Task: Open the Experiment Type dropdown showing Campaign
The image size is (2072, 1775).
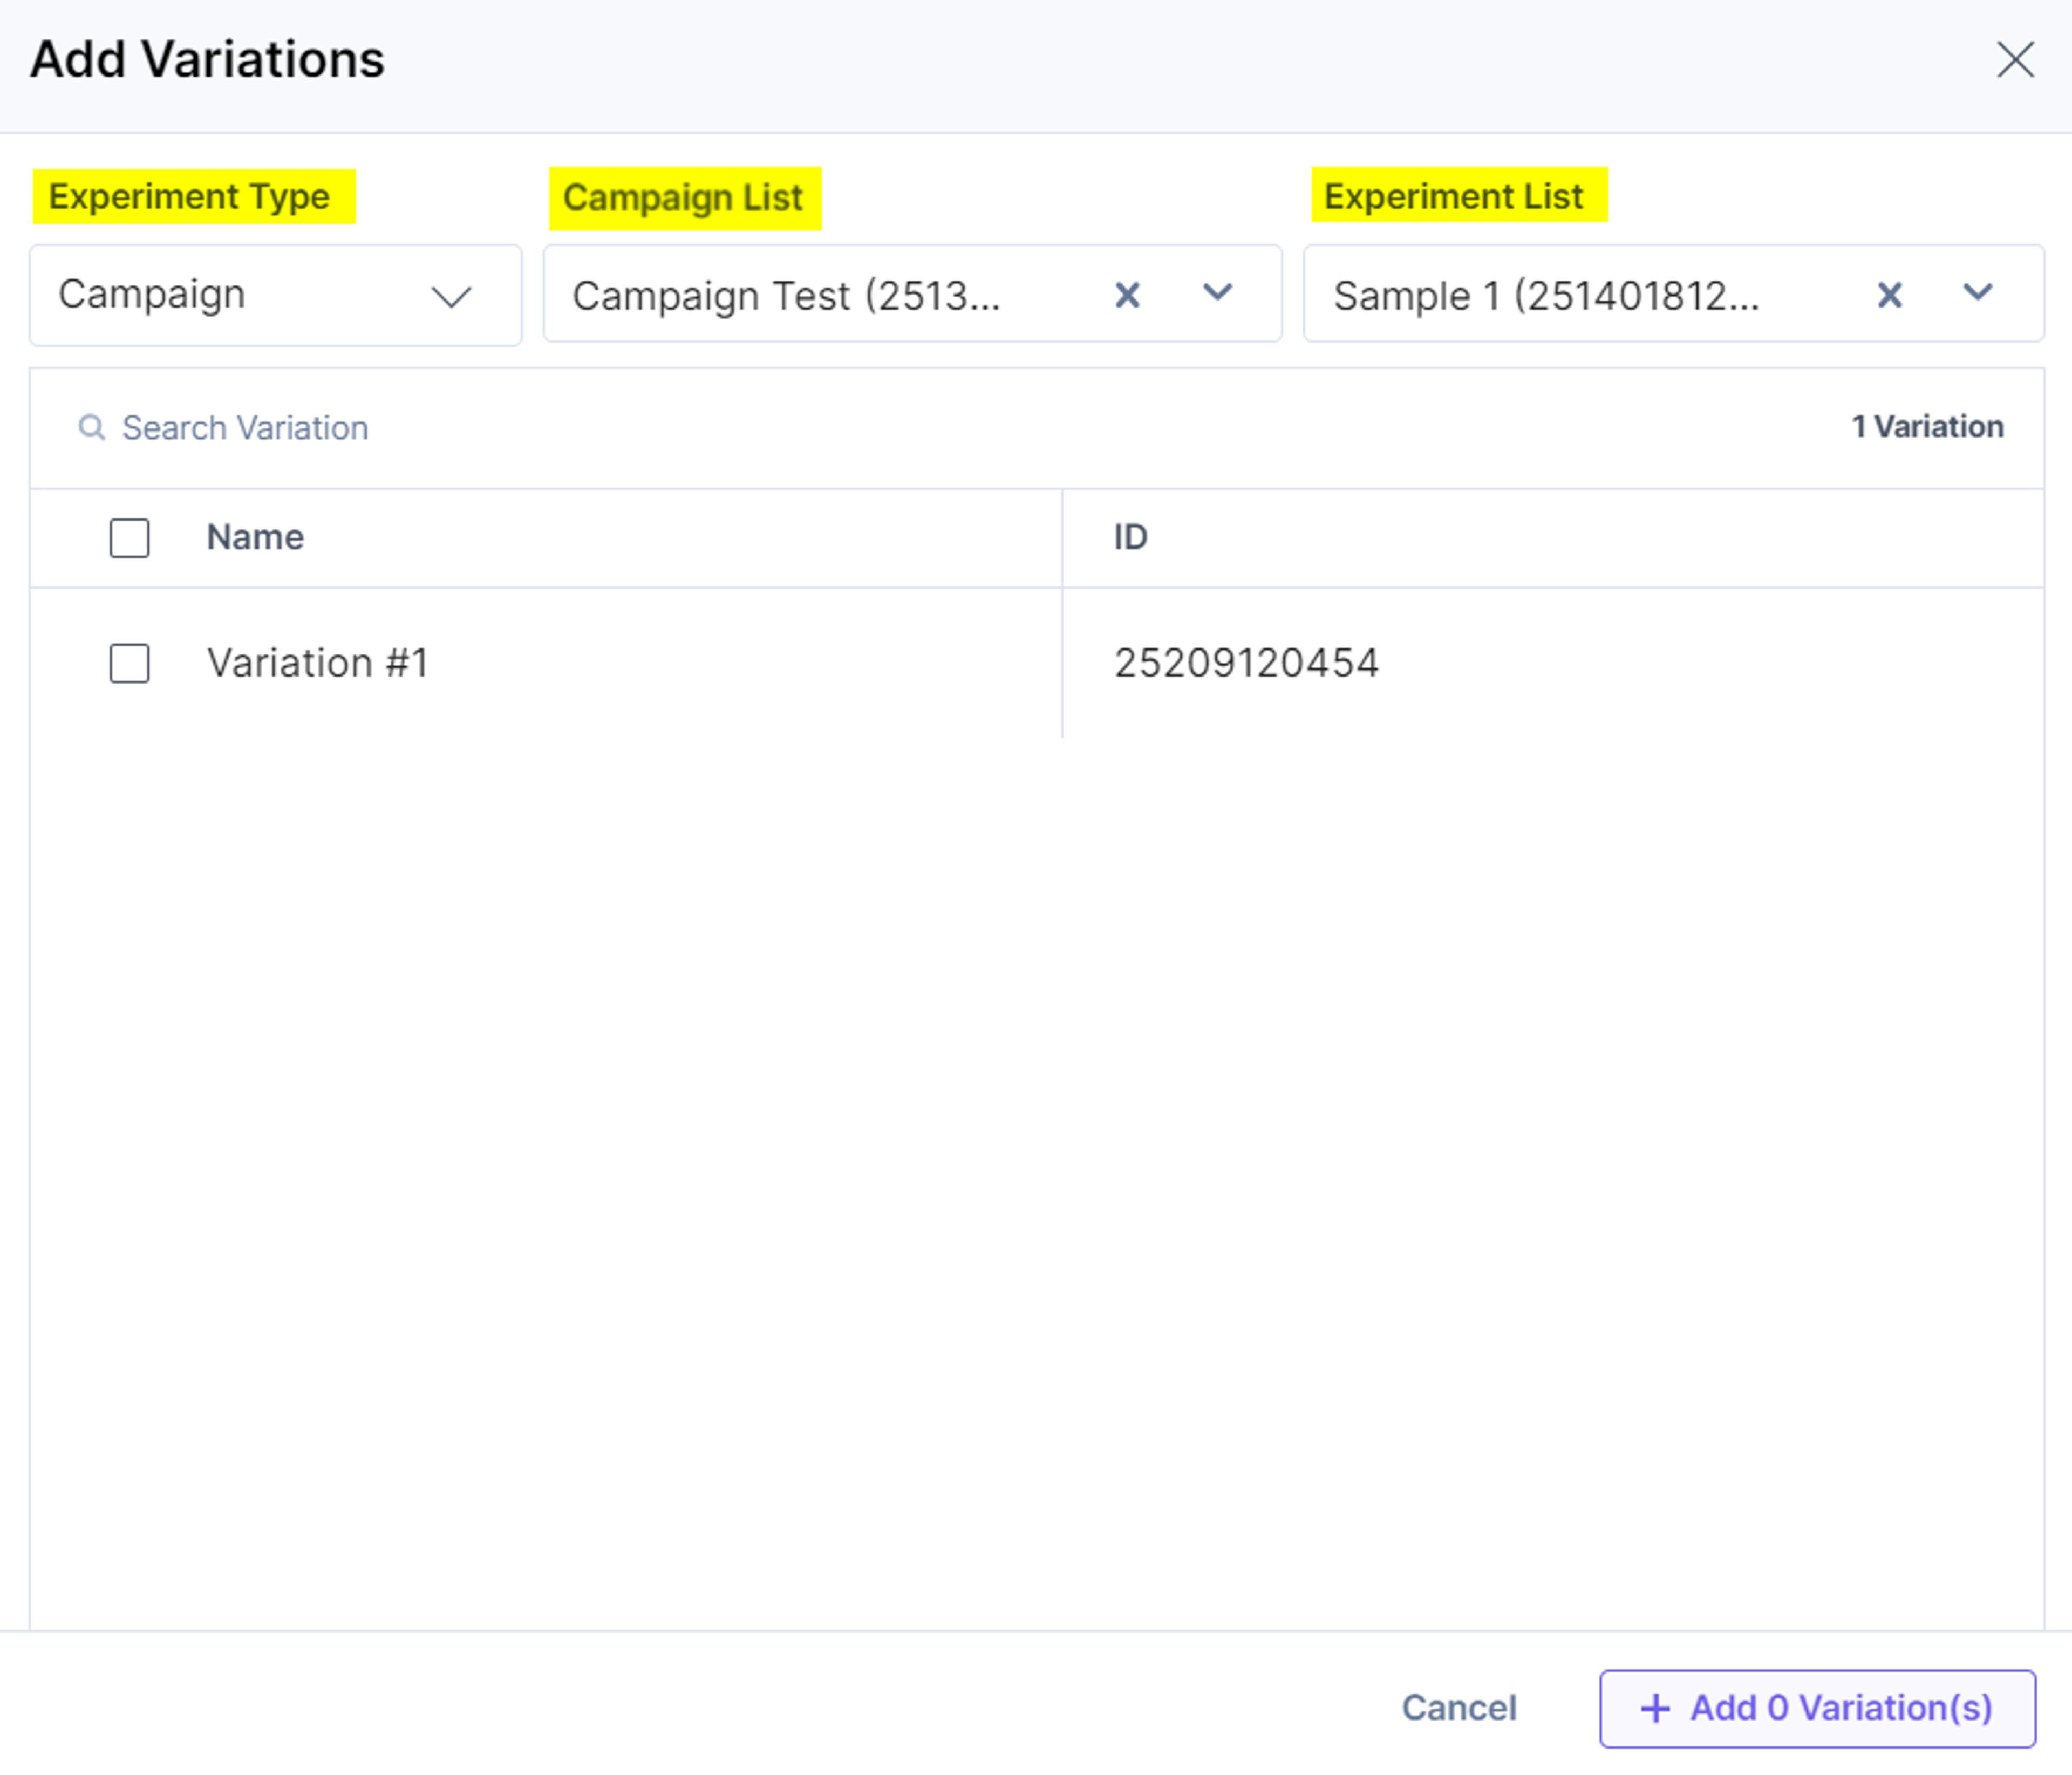Action: click(275, 295)
